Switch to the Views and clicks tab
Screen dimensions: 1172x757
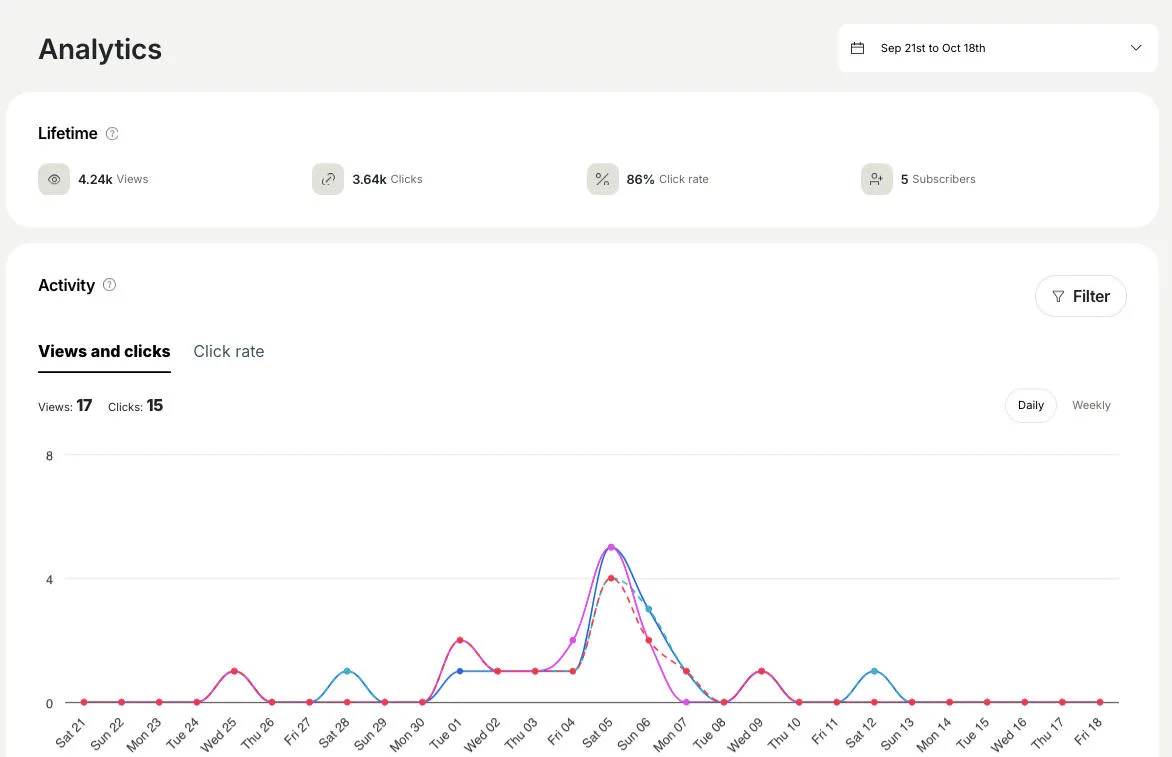(104, 351)
